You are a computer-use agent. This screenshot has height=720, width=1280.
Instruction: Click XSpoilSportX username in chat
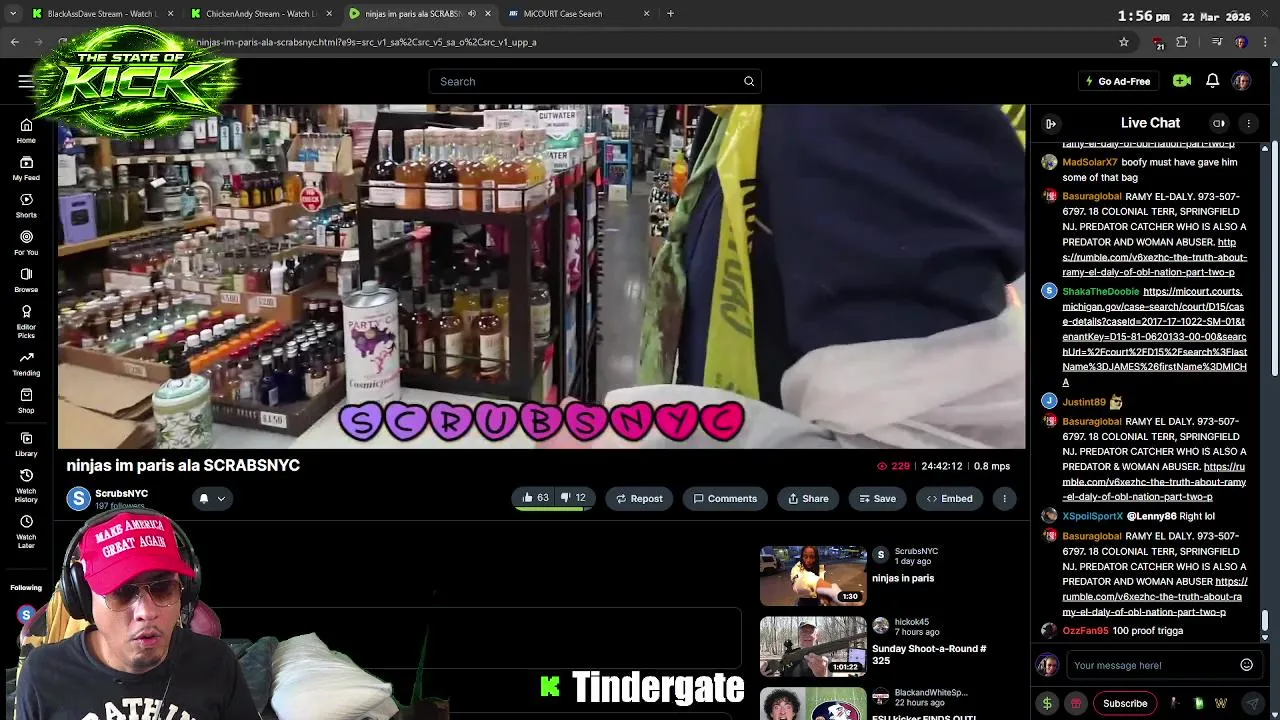click(1092, 516)
